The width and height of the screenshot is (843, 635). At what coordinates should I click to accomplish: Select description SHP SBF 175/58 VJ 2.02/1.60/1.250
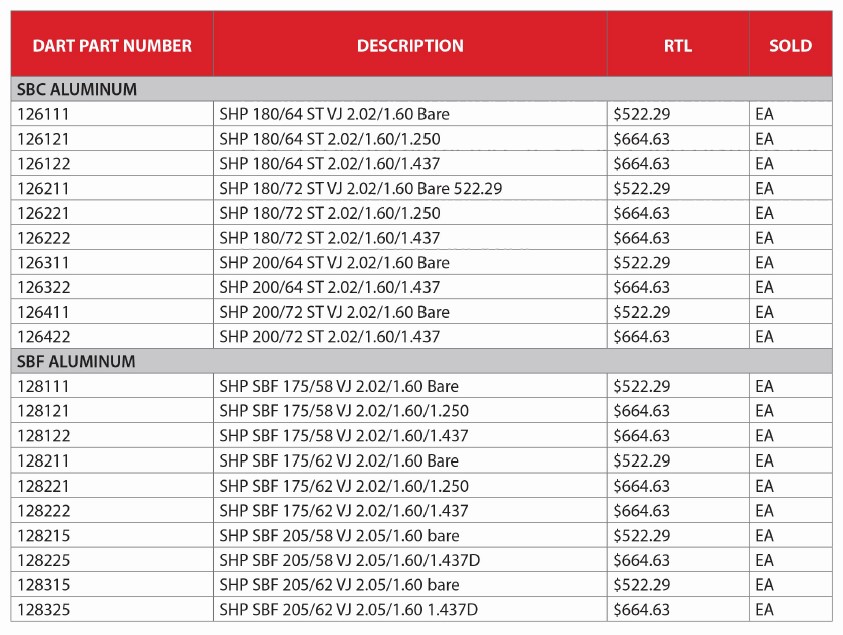(344, 411)
